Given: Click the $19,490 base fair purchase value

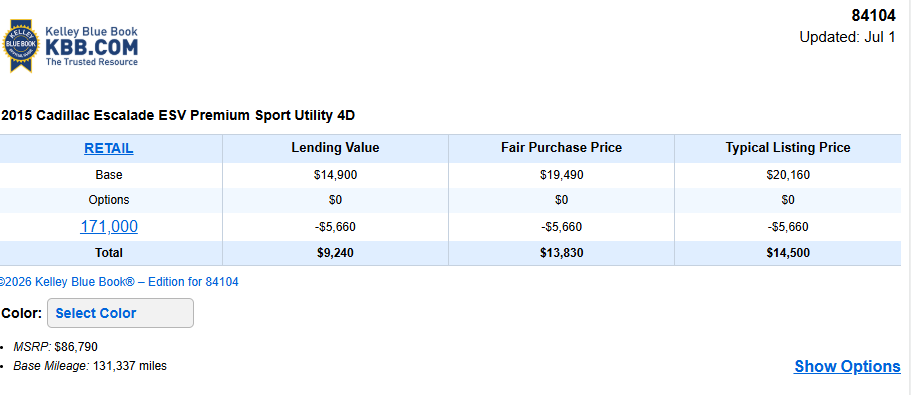Looking at the screenshot, I should pos(561,175).
